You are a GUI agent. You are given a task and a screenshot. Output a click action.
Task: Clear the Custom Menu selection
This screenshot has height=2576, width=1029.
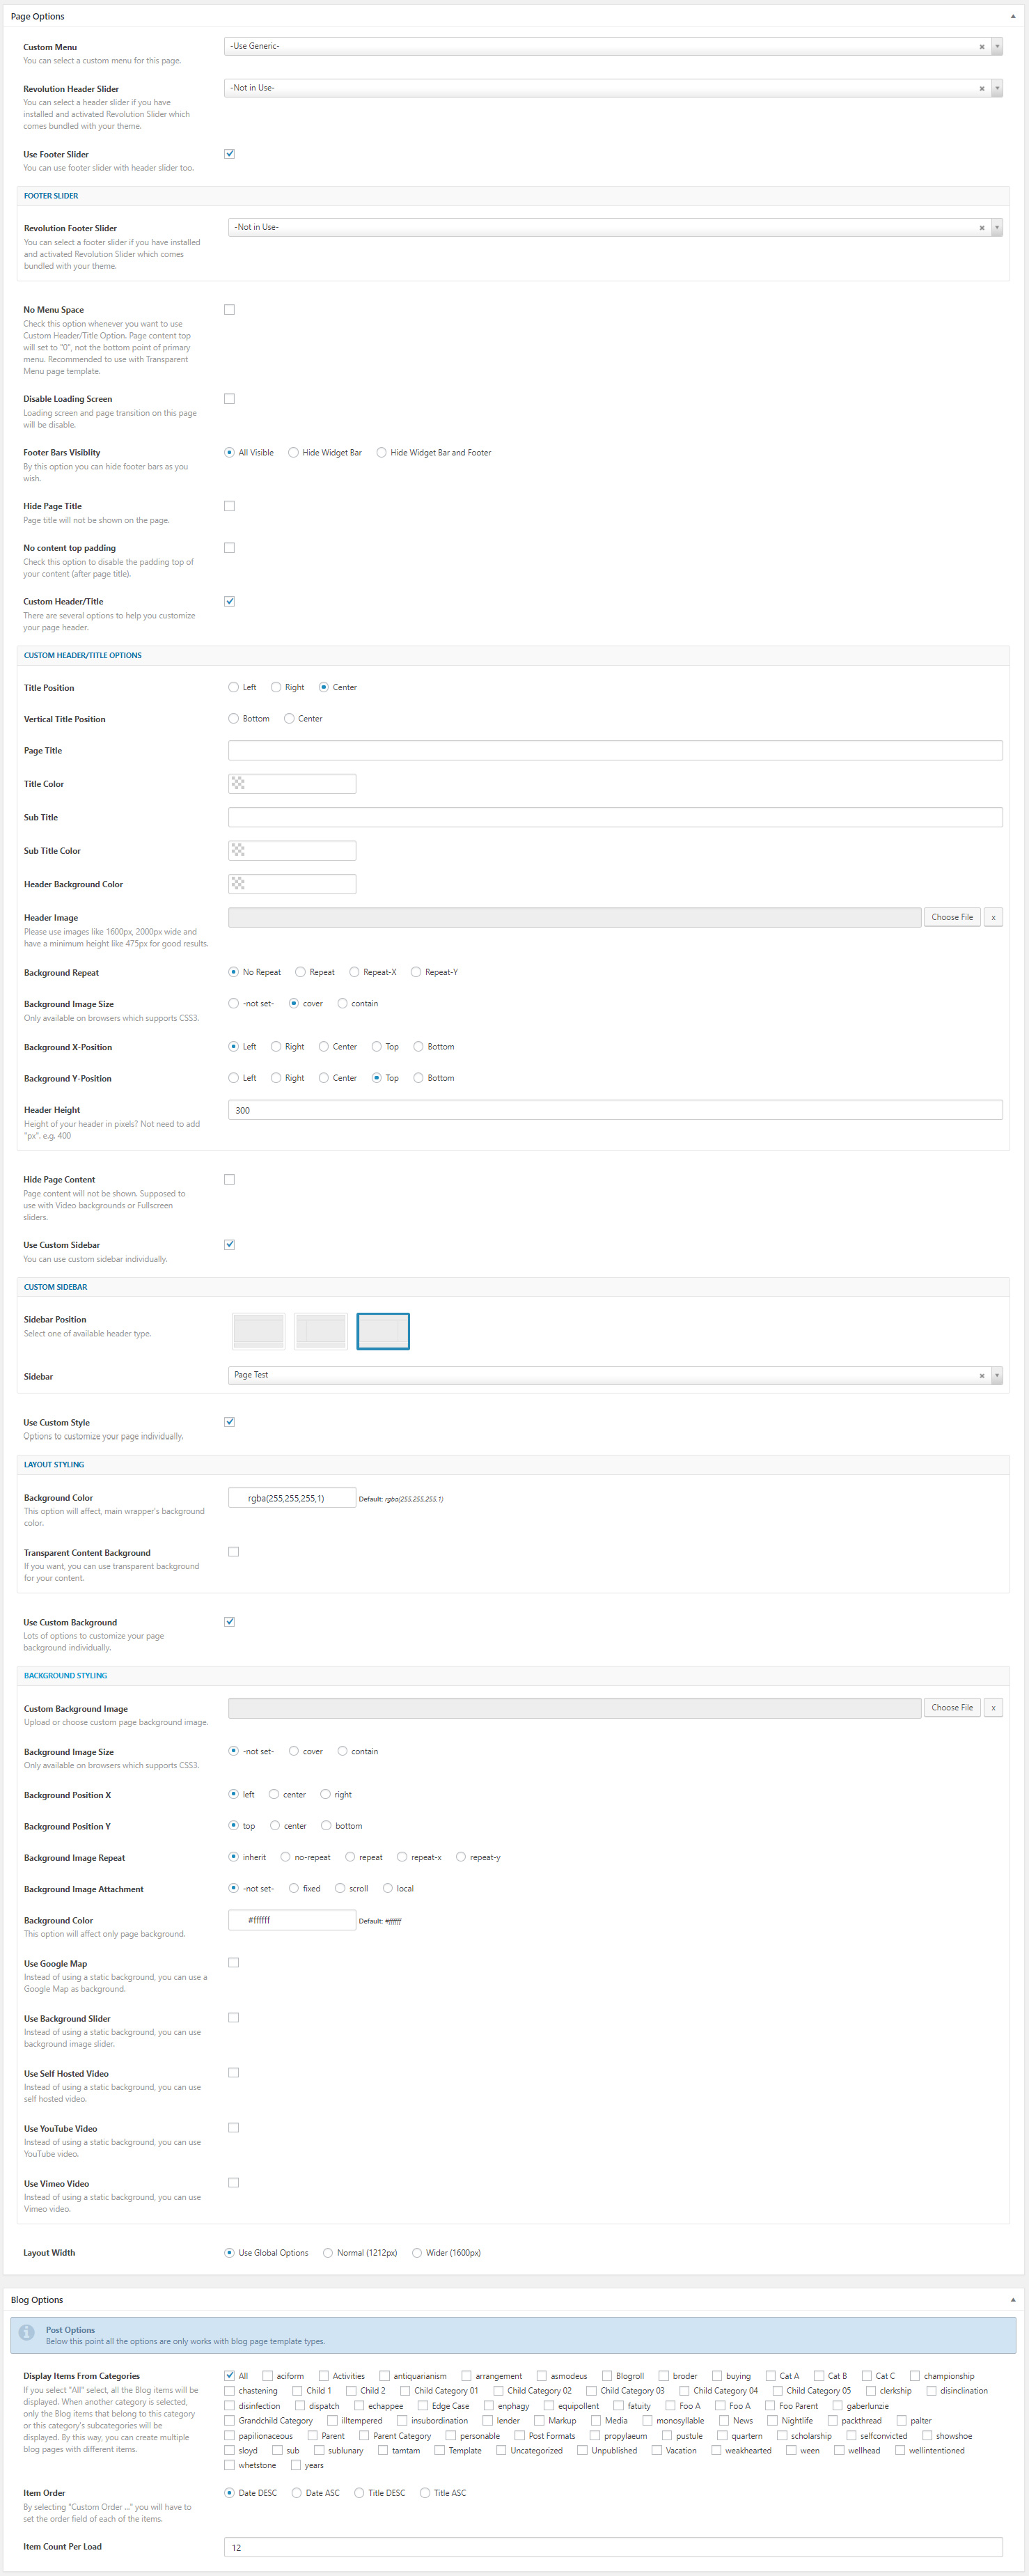click(981, 47)
